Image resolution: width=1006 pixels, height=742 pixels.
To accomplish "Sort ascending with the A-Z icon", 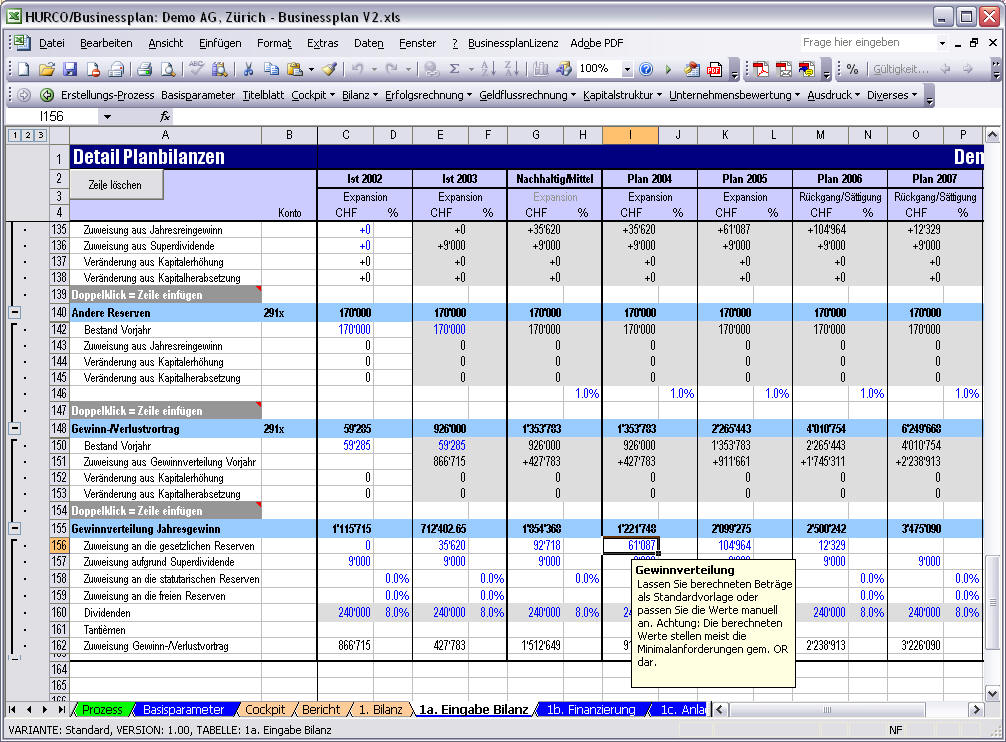I will pyautogui.click(x=488, y=69).
